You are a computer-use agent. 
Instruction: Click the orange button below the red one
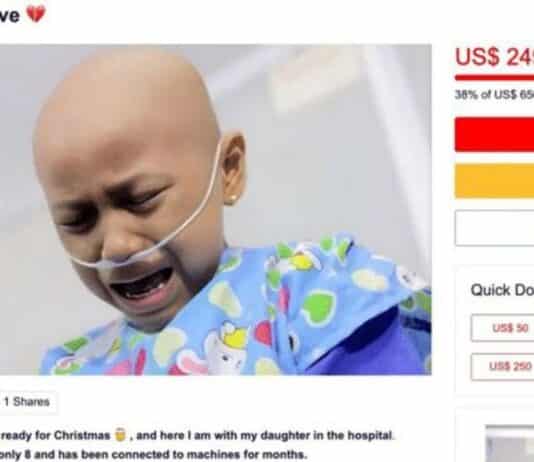tap(494, 181)
